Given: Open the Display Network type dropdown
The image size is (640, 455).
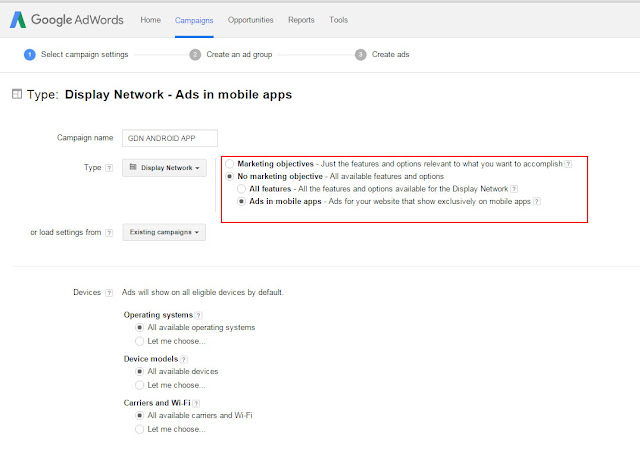Looking at the screenshot, I should [x=164, y=168].
